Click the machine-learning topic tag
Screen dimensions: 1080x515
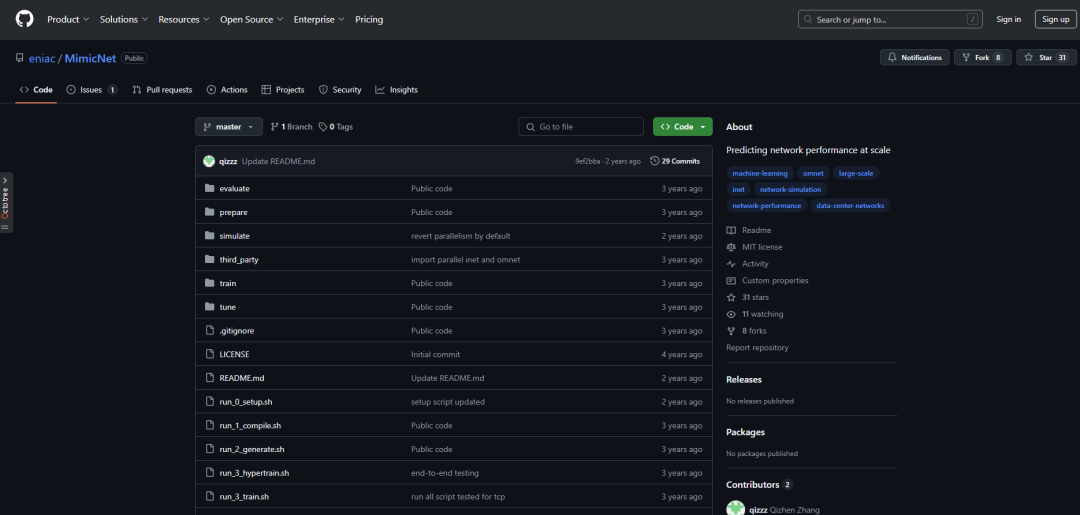point(760,174)
